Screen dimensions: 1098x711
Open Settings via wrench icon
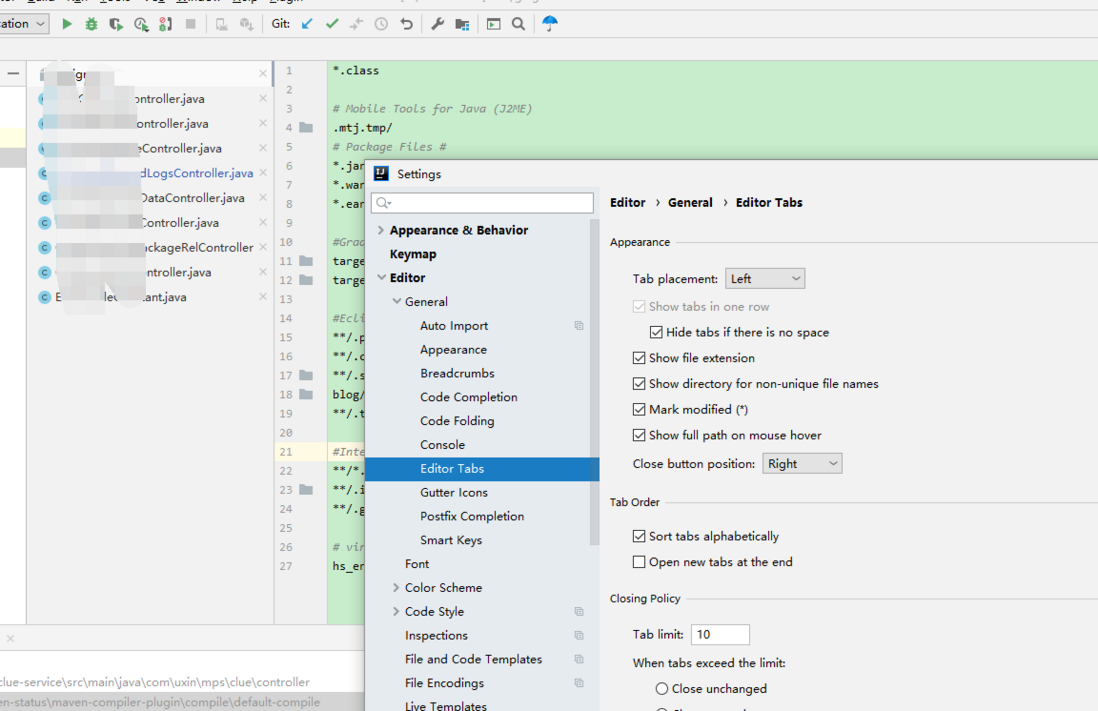click(437, 24)
